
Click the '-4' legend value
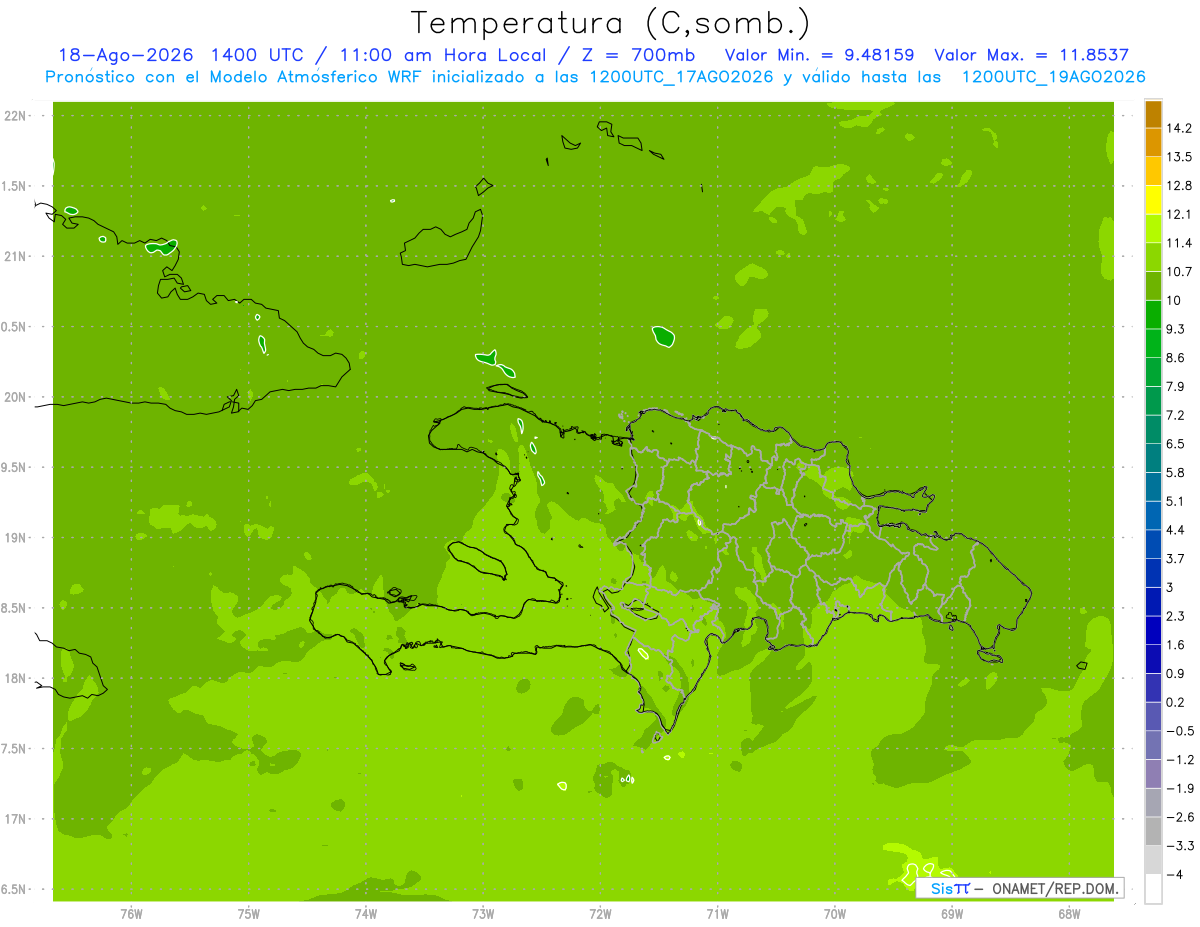click(x=1174, y=875)
